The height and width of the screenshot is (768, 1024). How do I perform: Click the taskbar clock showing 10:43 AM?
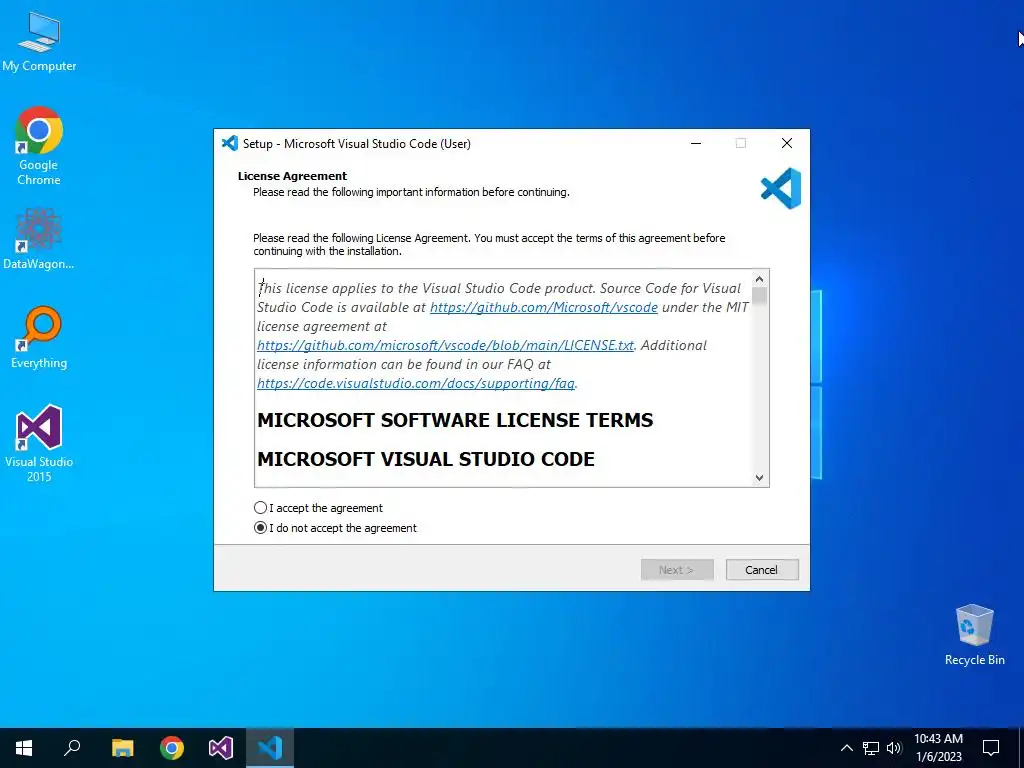(x=938, y=748)
